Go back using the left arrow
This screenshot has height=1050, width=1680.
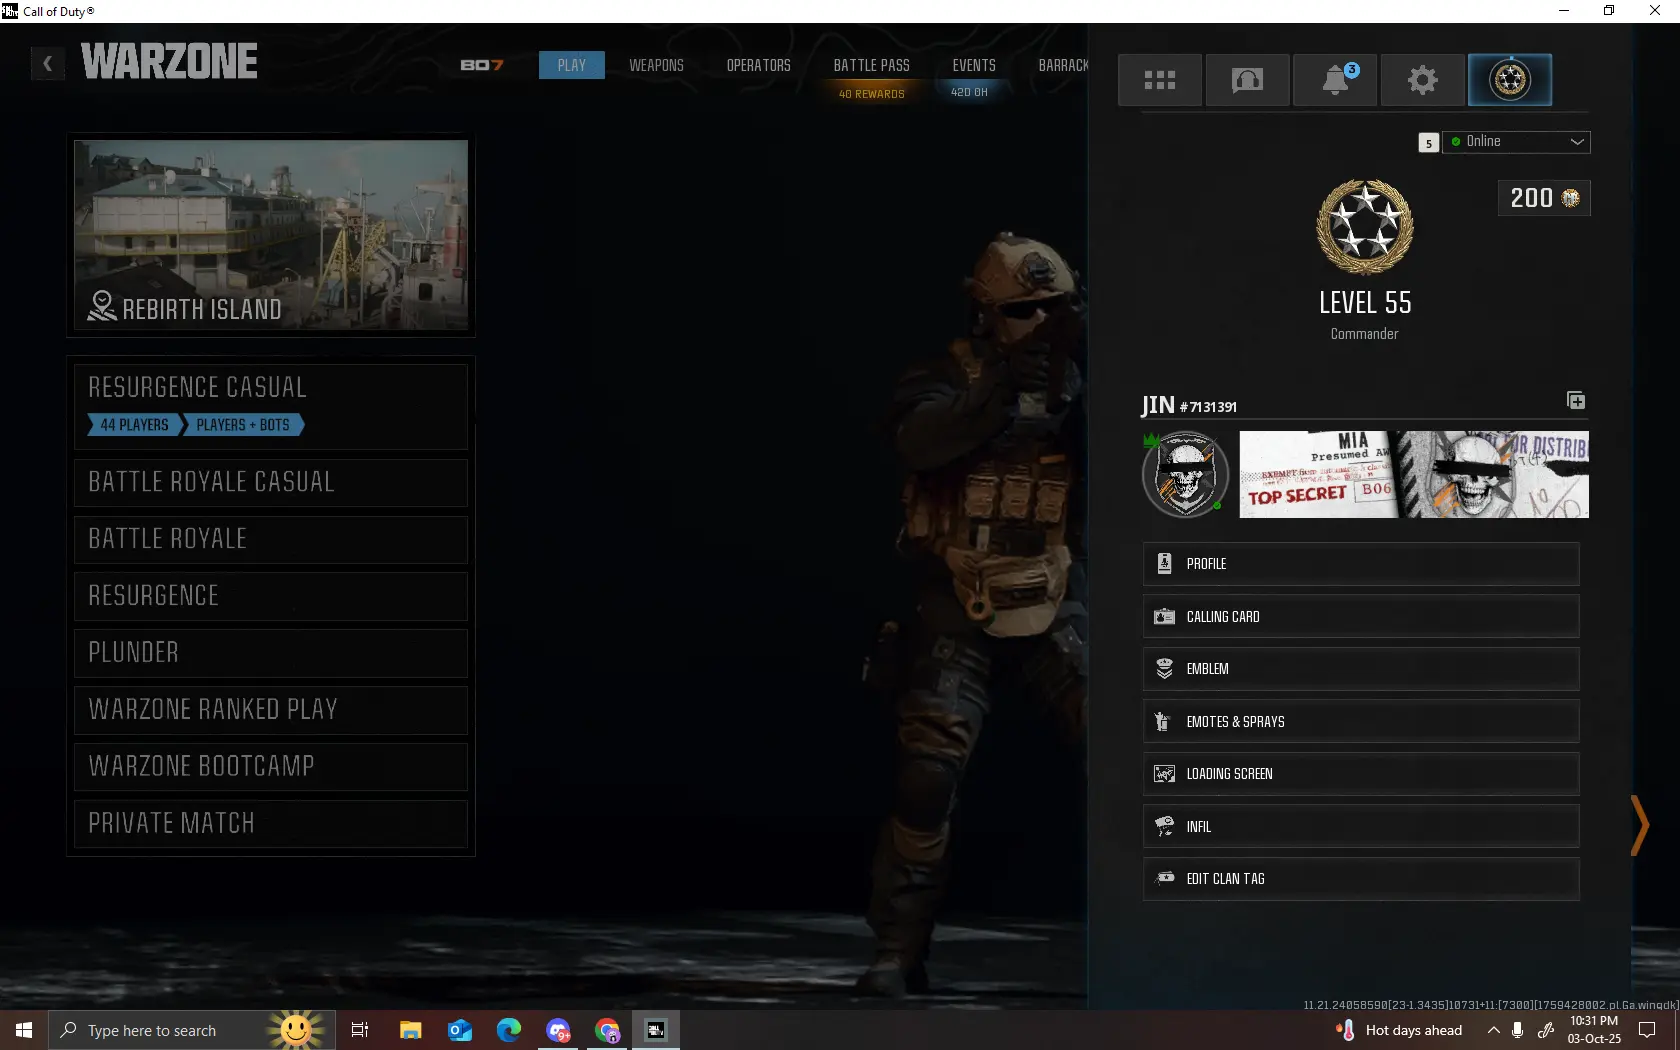47,63
